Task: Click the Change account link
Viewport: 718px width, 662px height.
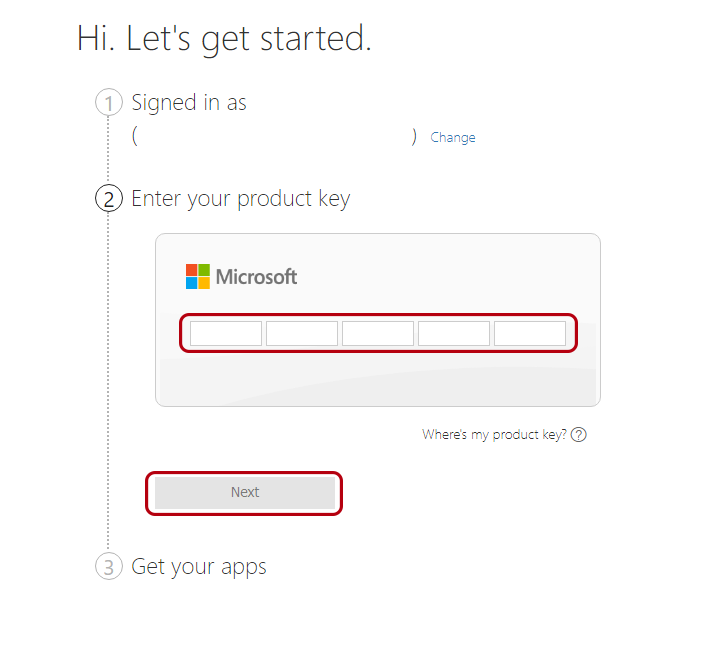Action: (x=453, y=138)
